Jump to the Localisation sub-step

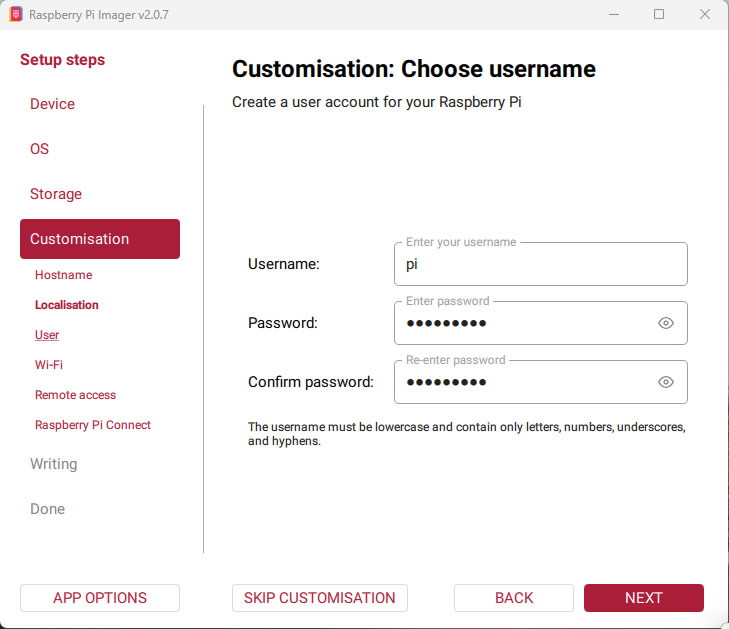67,305
